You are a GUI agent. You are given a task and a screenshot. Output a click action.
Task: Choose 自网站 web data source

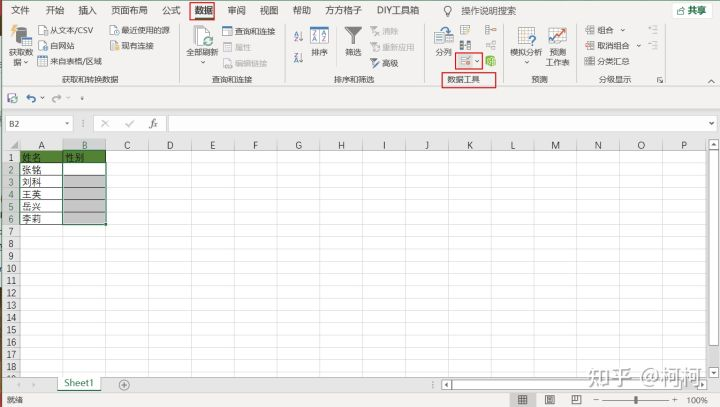point(56,45)
